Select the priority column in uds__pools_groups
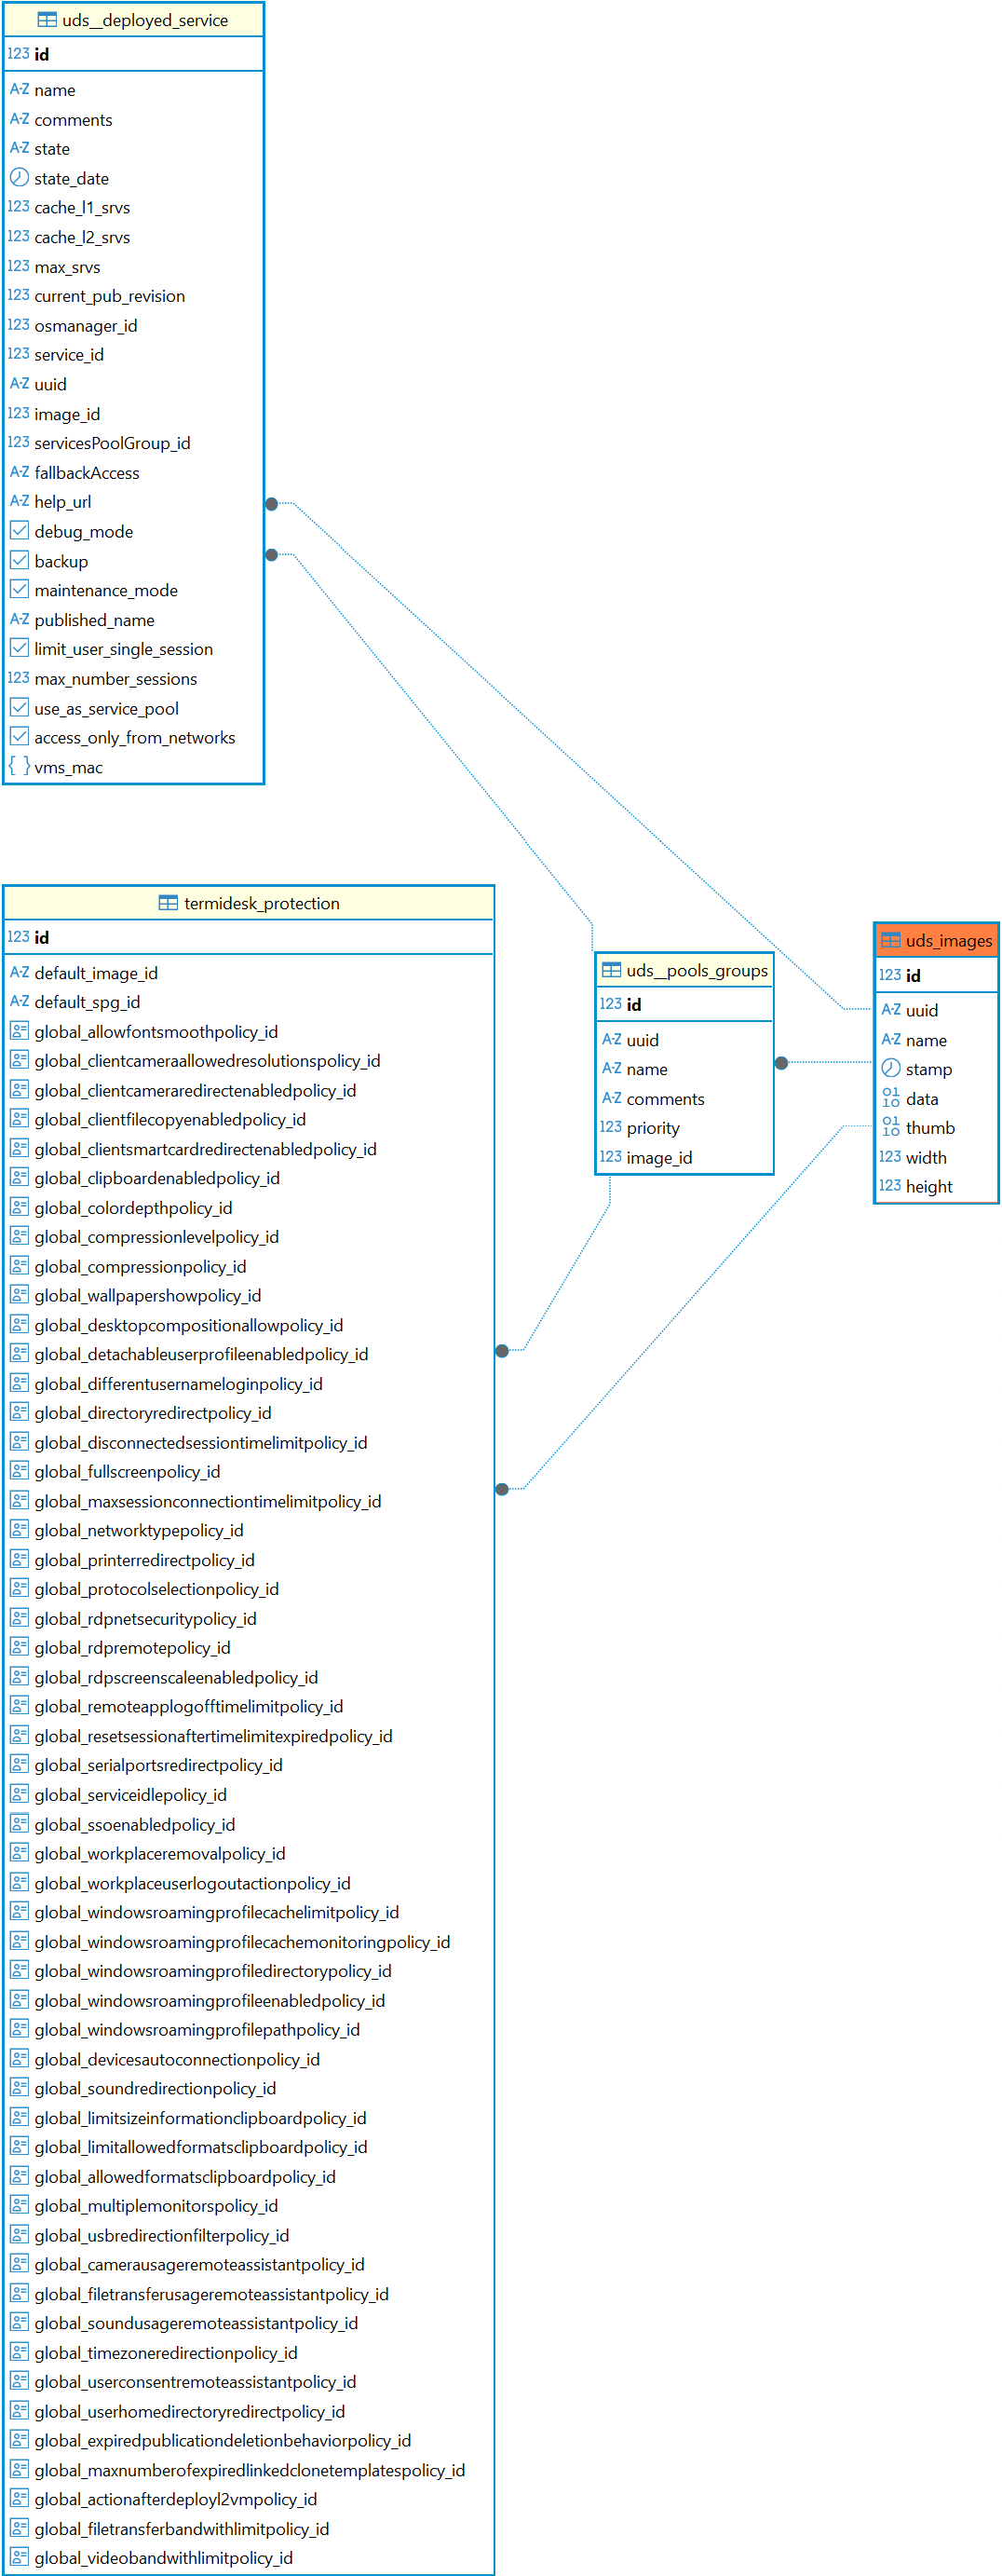Screen dimensions: 1002x2576 [653, 1127]
